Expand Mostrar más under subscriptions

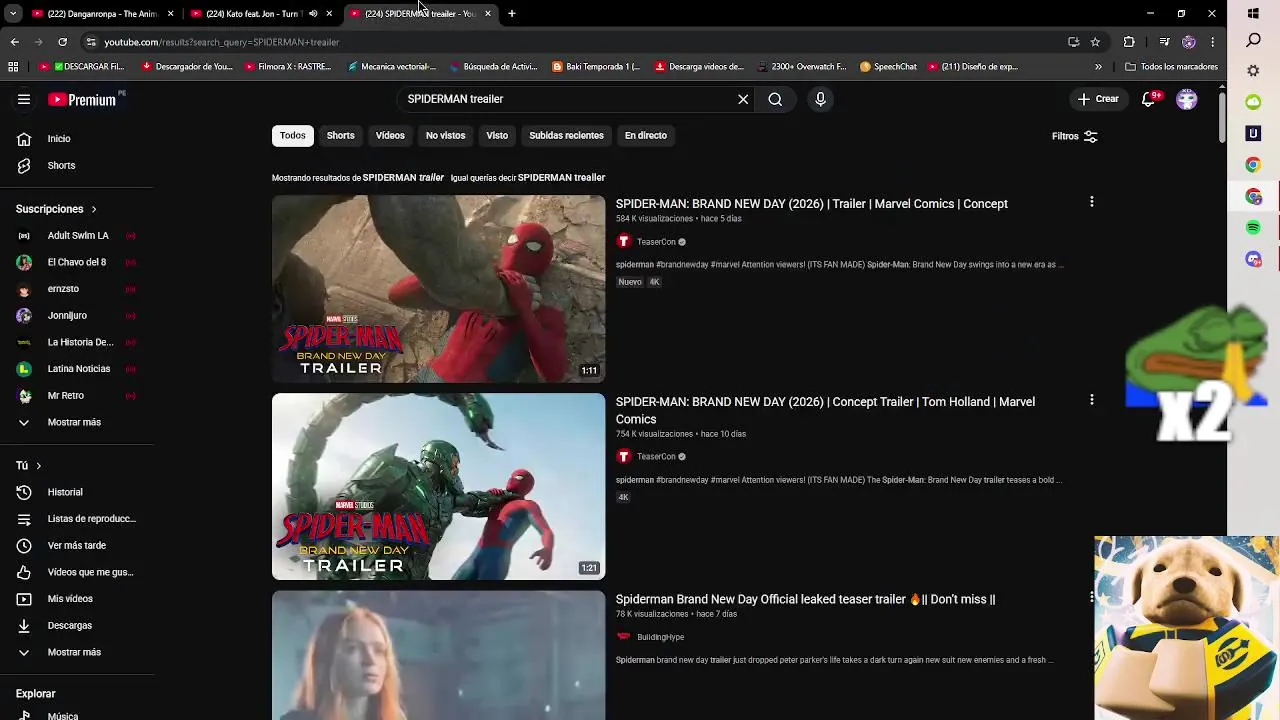(76, 422)
